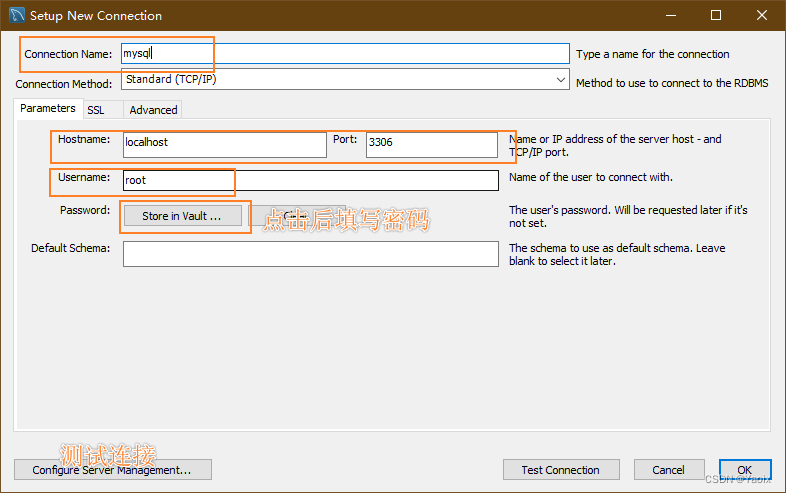Click the 'Hostname:' label

coord(84,139)
